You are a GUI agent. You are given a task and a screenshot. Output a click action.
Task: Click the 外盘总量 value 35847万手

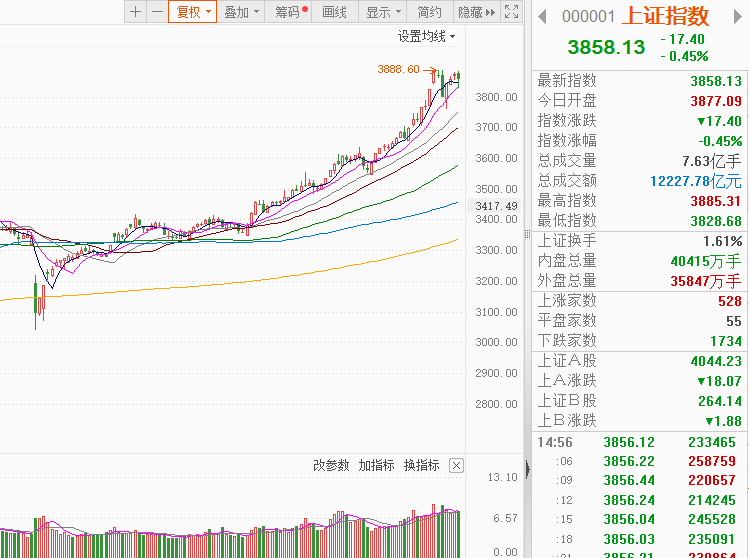point(706,281)
